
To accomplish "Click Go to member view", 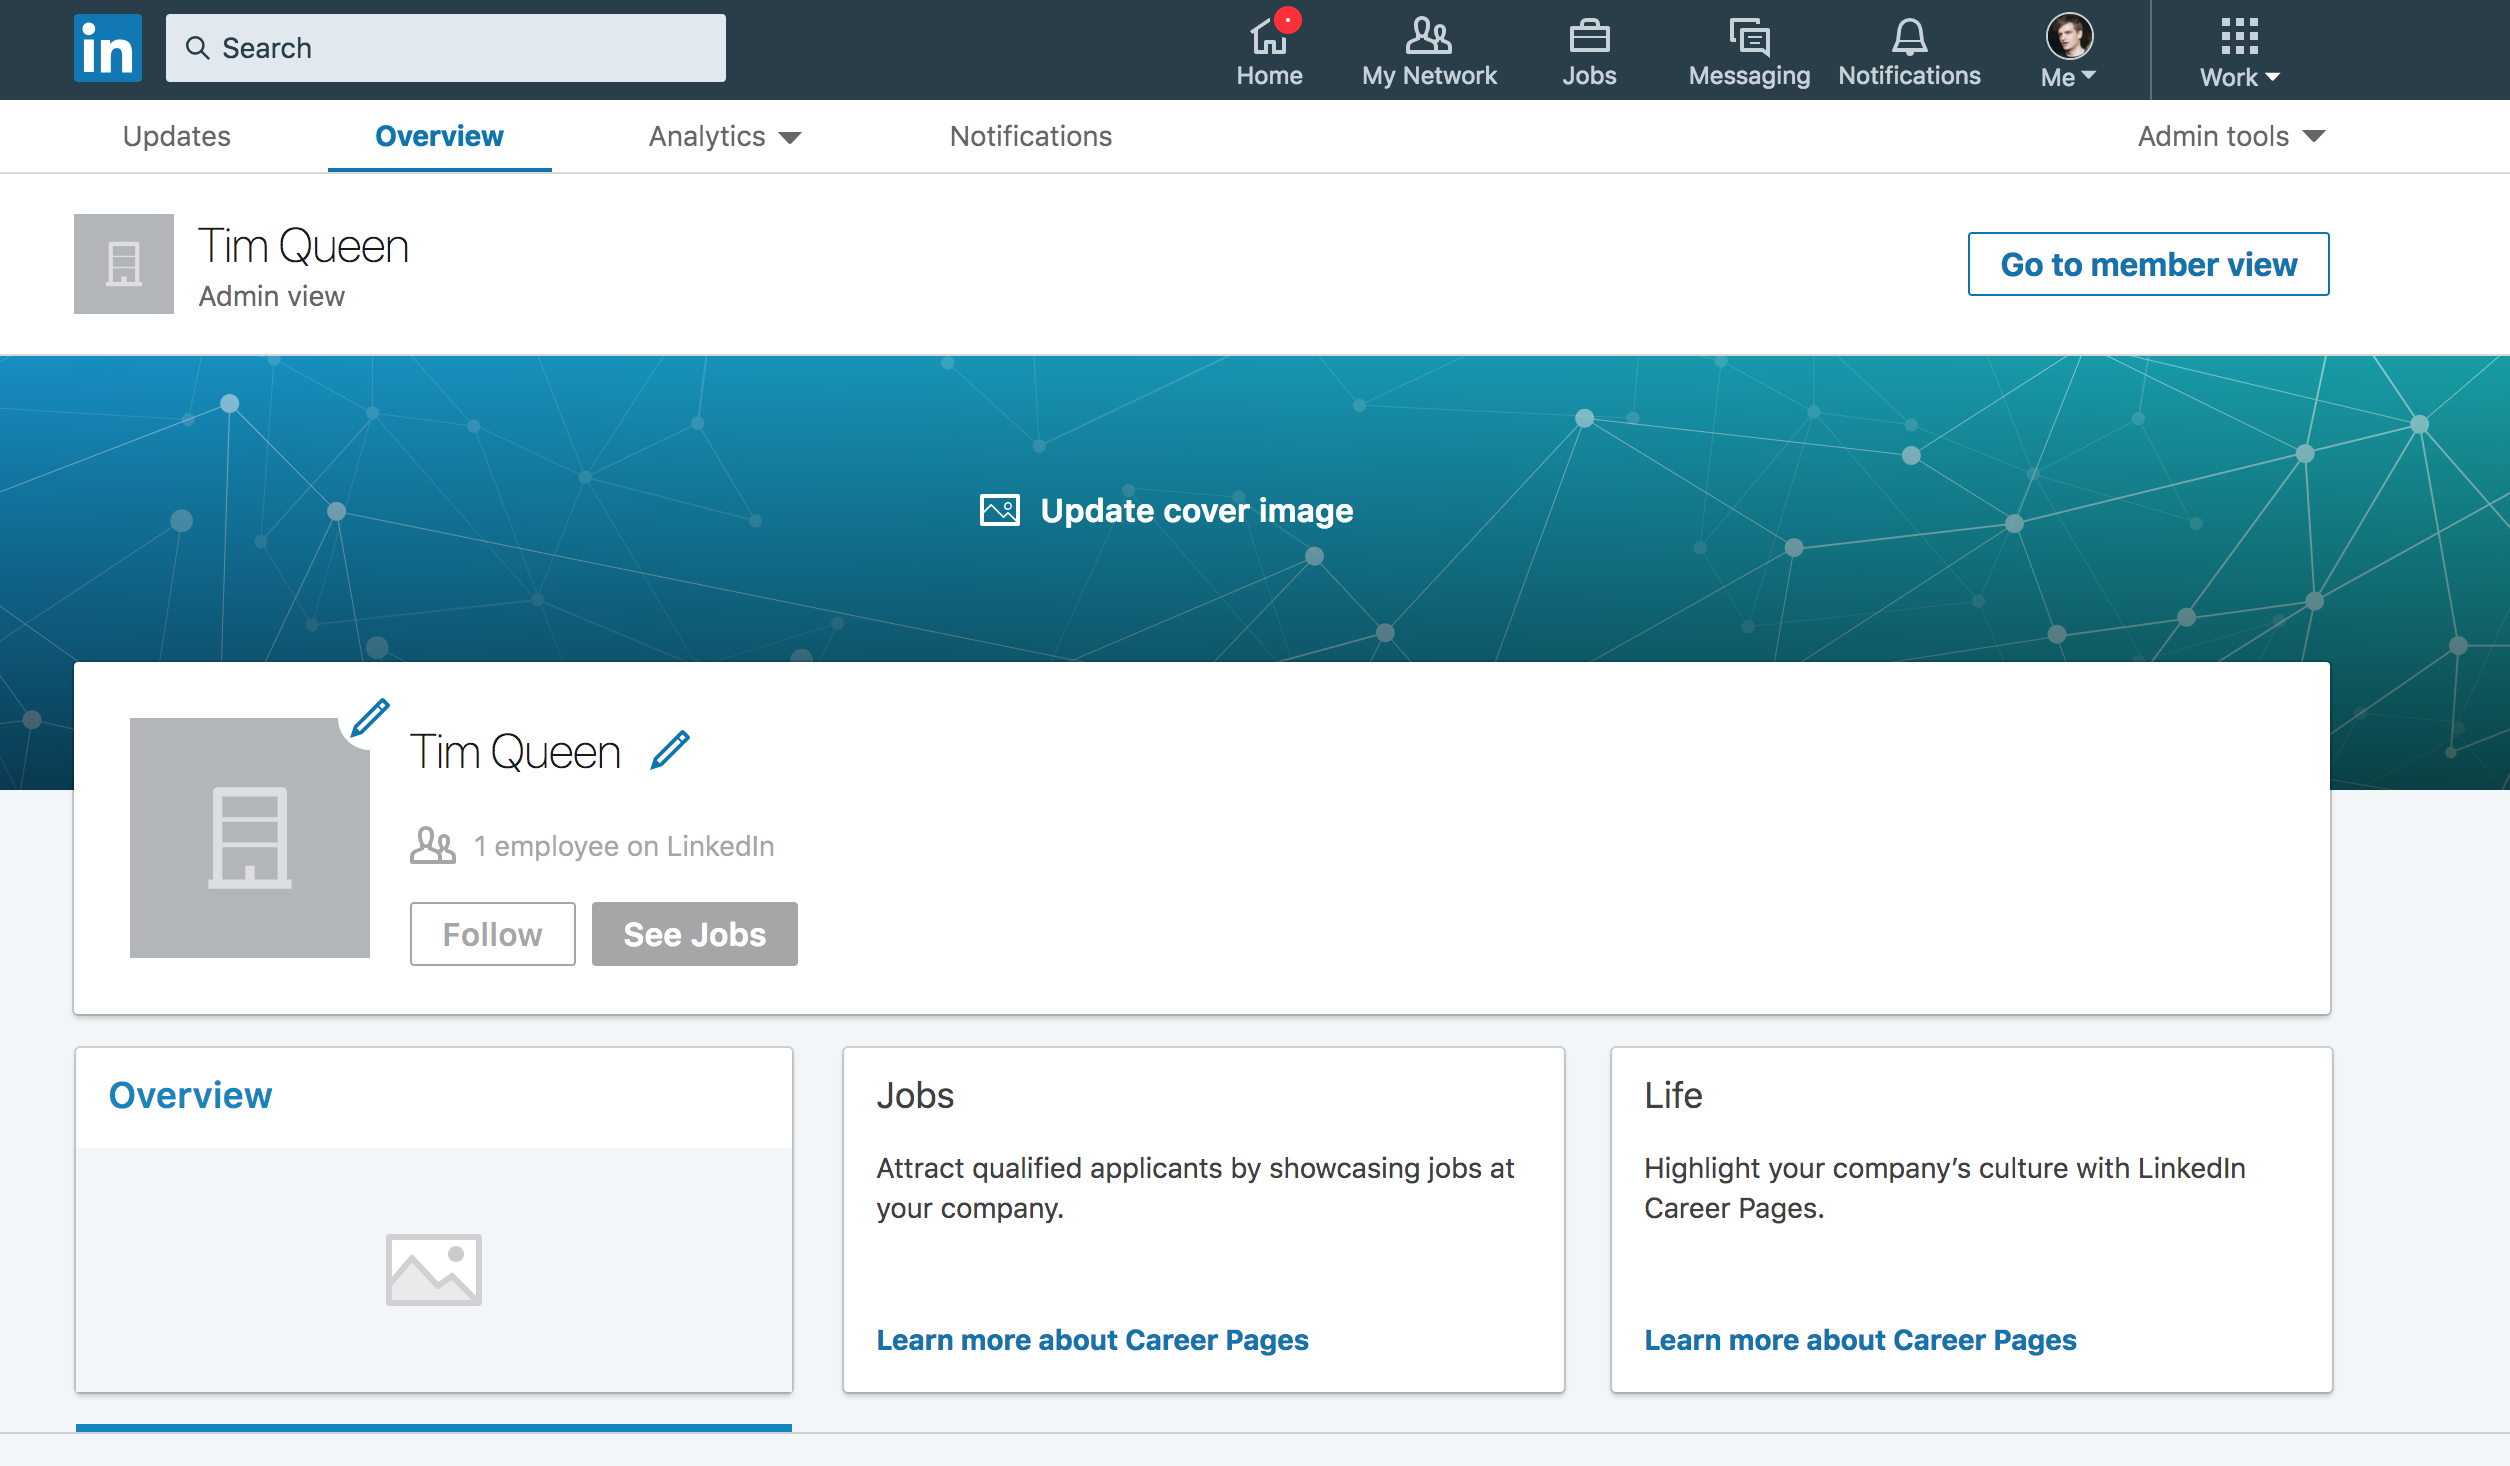I will click(2147, 263).
